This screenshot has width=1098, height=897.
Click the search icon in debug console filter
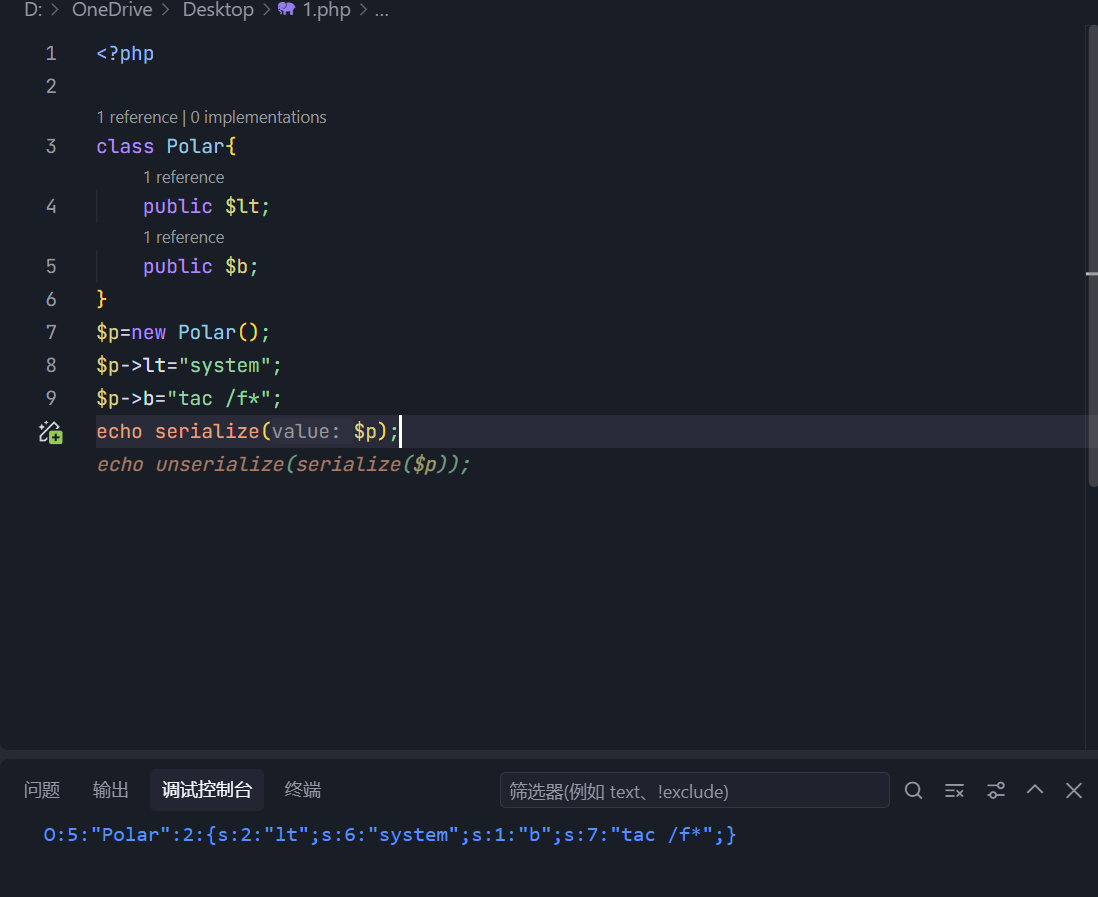click(x=913, y=791)
